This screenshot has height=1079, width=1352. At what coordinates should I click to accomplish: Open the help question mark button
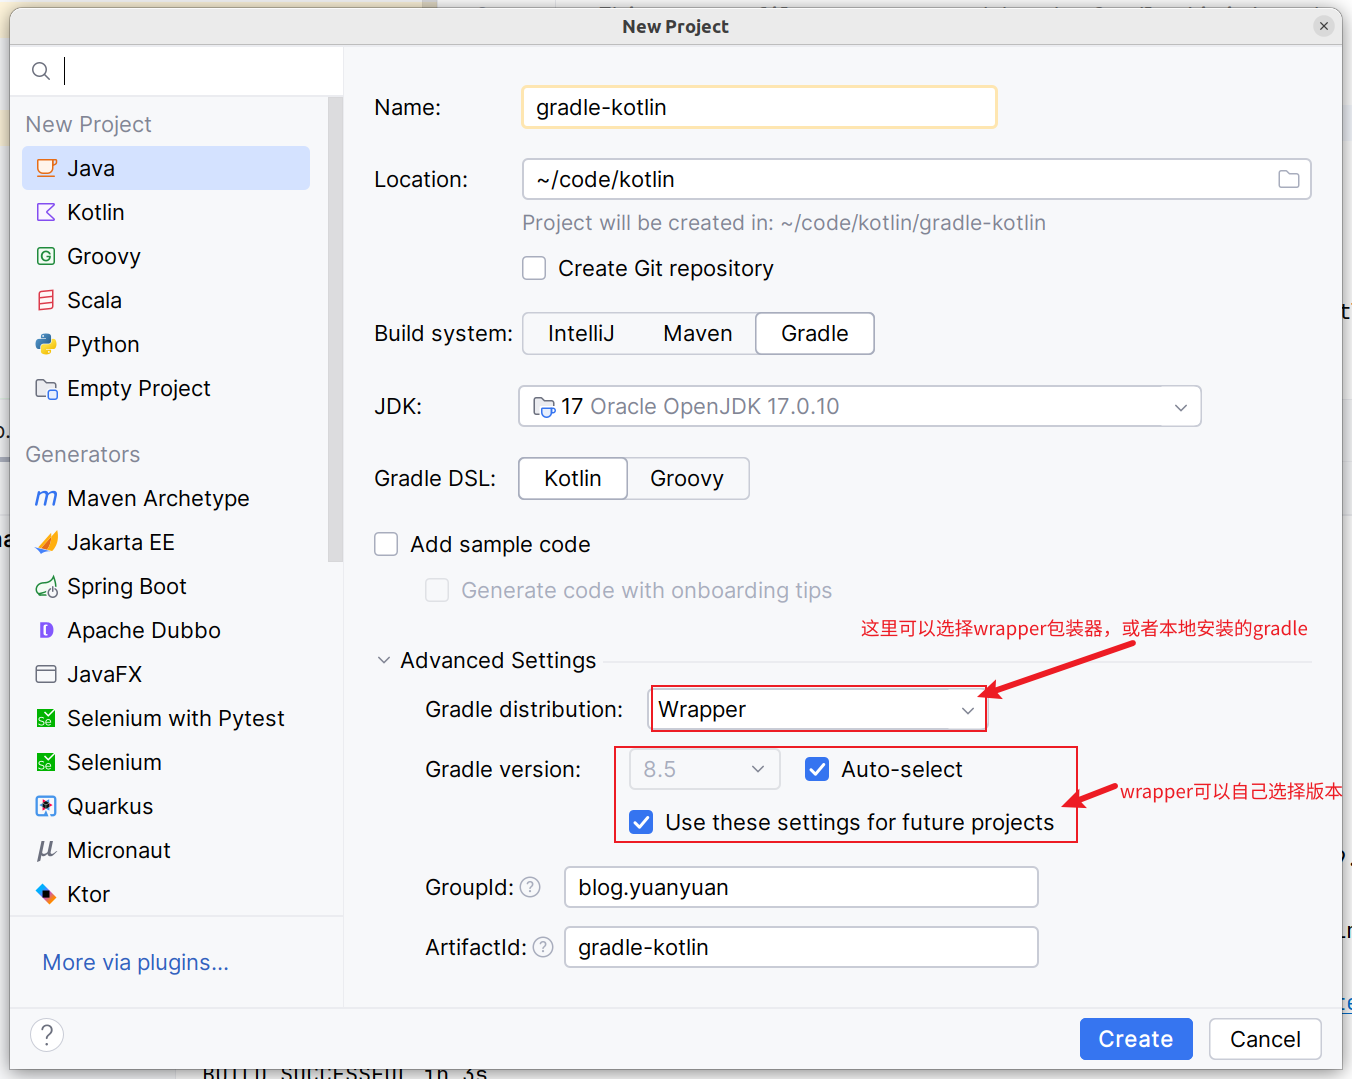pyautogui.click(x=47, y=1035)
